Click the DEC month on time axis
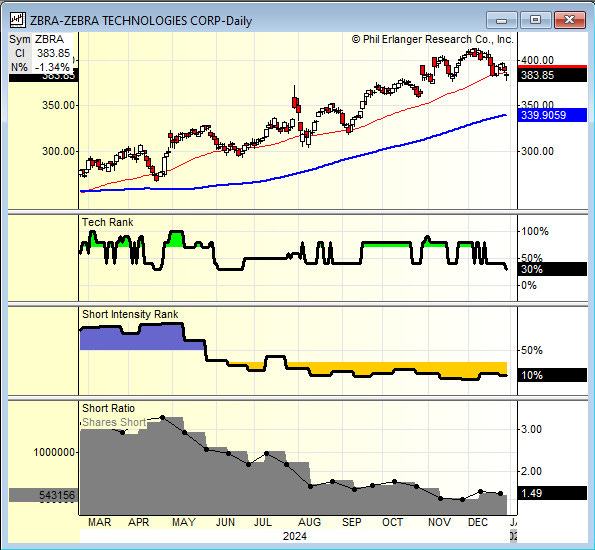This screenshot has height=550, width=595. click(x=478, y=522)
